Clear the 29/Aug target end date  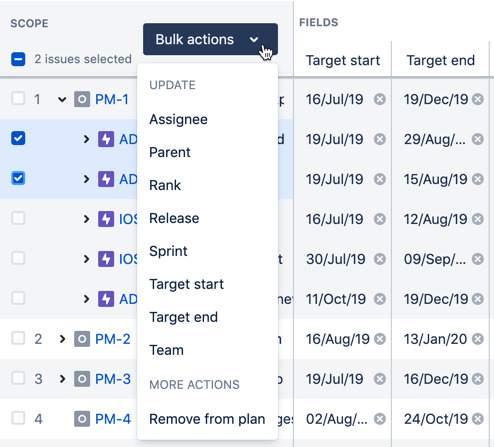tap(478, 139)
